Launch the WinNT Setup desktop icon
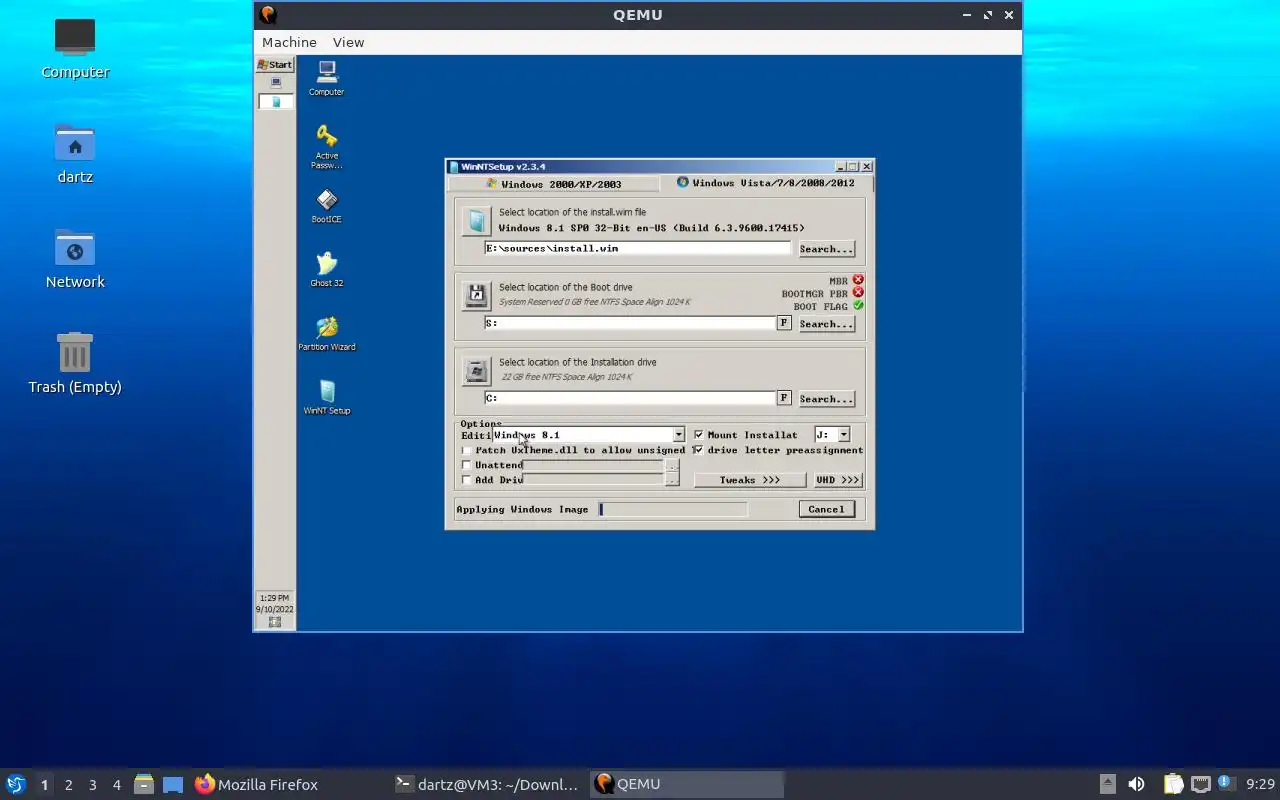This screenshot has width=1280, height=800. (x=326, y=397)
